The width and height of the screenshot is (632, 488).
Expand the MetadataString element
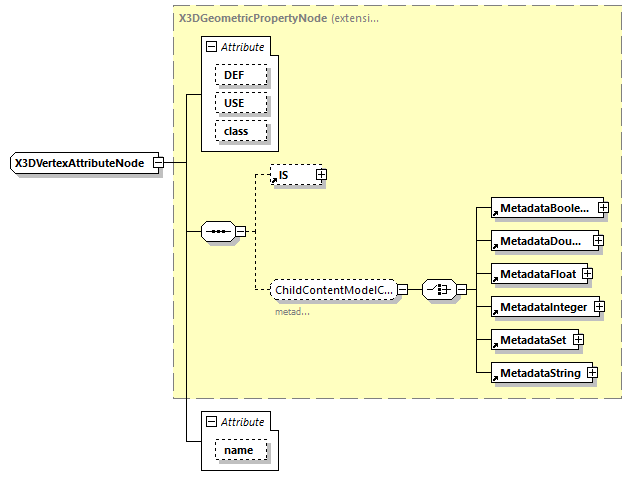point(592,373)
